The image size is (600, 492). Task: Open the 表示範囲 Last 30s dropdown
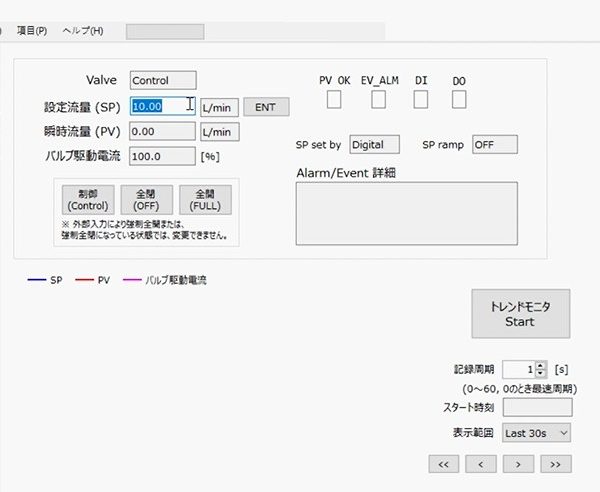pos(536,433)
